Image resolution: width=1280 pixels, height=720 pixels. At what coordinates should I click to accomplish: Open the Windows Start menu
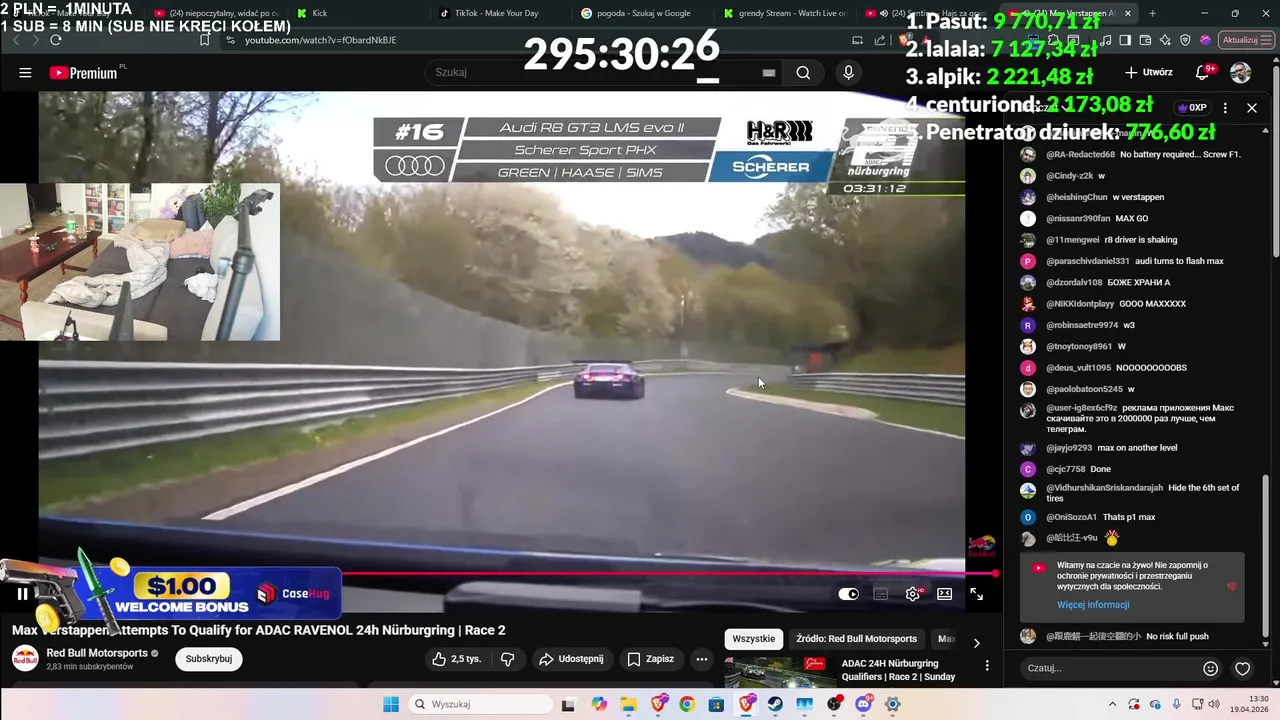pos(391,704)
